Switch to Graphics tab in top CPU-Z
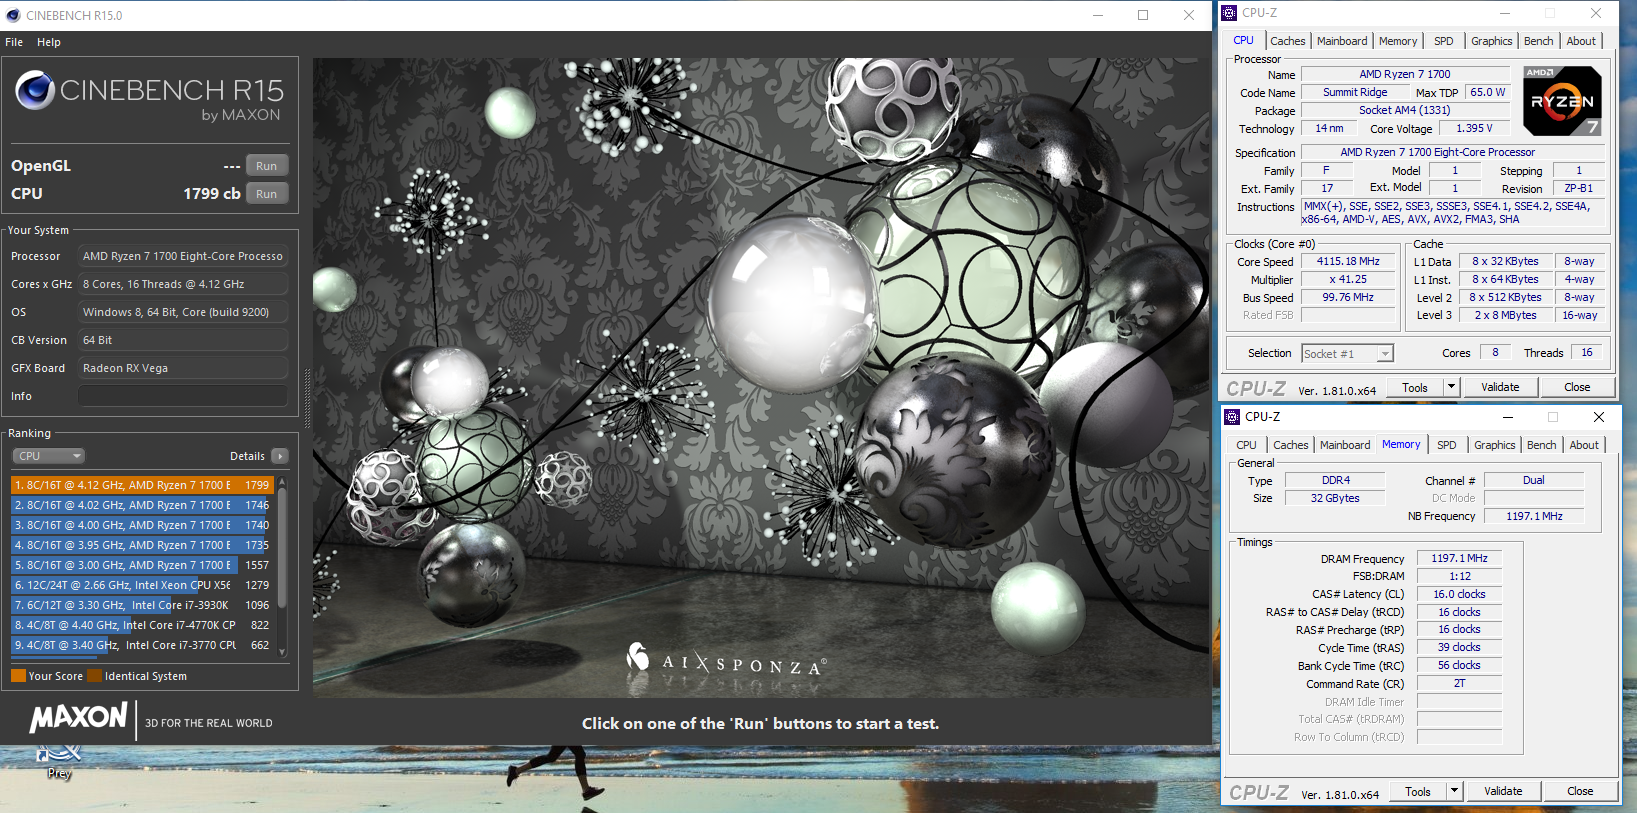The height and width of the screenshot is (813, 1637). [x=1492, y=41]
